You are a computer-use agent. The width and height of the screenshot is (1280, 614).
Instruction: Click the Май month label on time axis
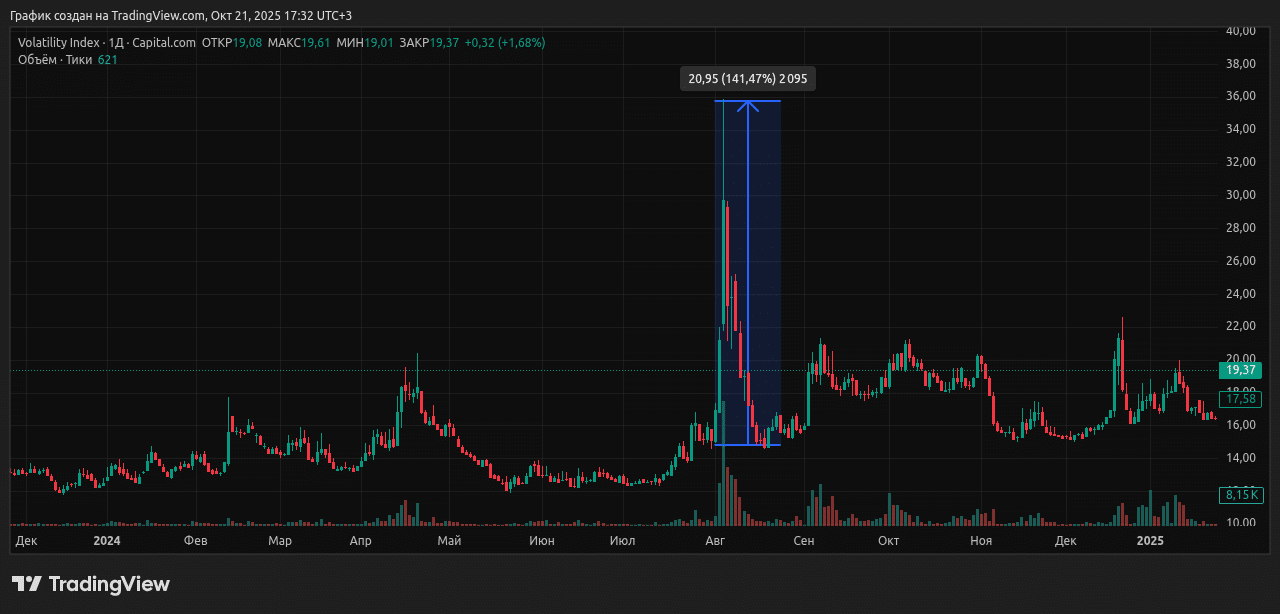click(x=449, y=541)
